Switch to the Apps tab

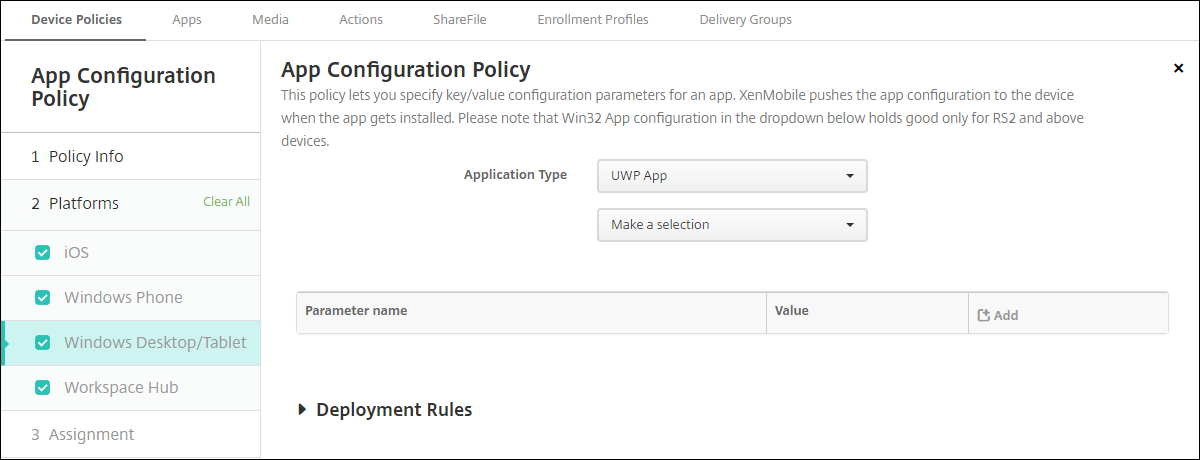click(x=186, y=20)
